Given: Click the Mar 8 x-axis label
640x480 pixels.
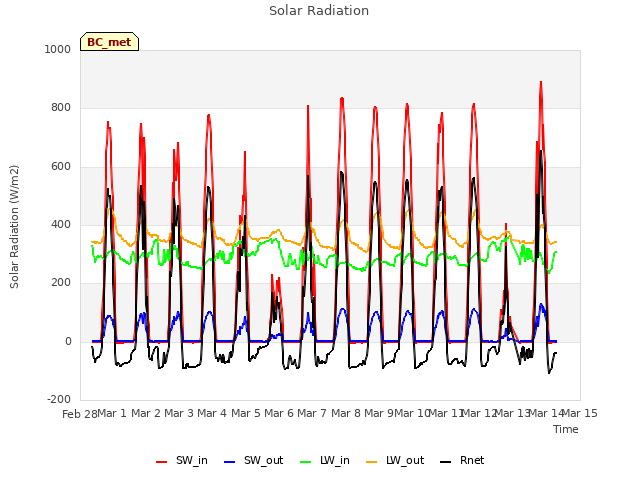Looking at the screenshot, I should [346, 413].
